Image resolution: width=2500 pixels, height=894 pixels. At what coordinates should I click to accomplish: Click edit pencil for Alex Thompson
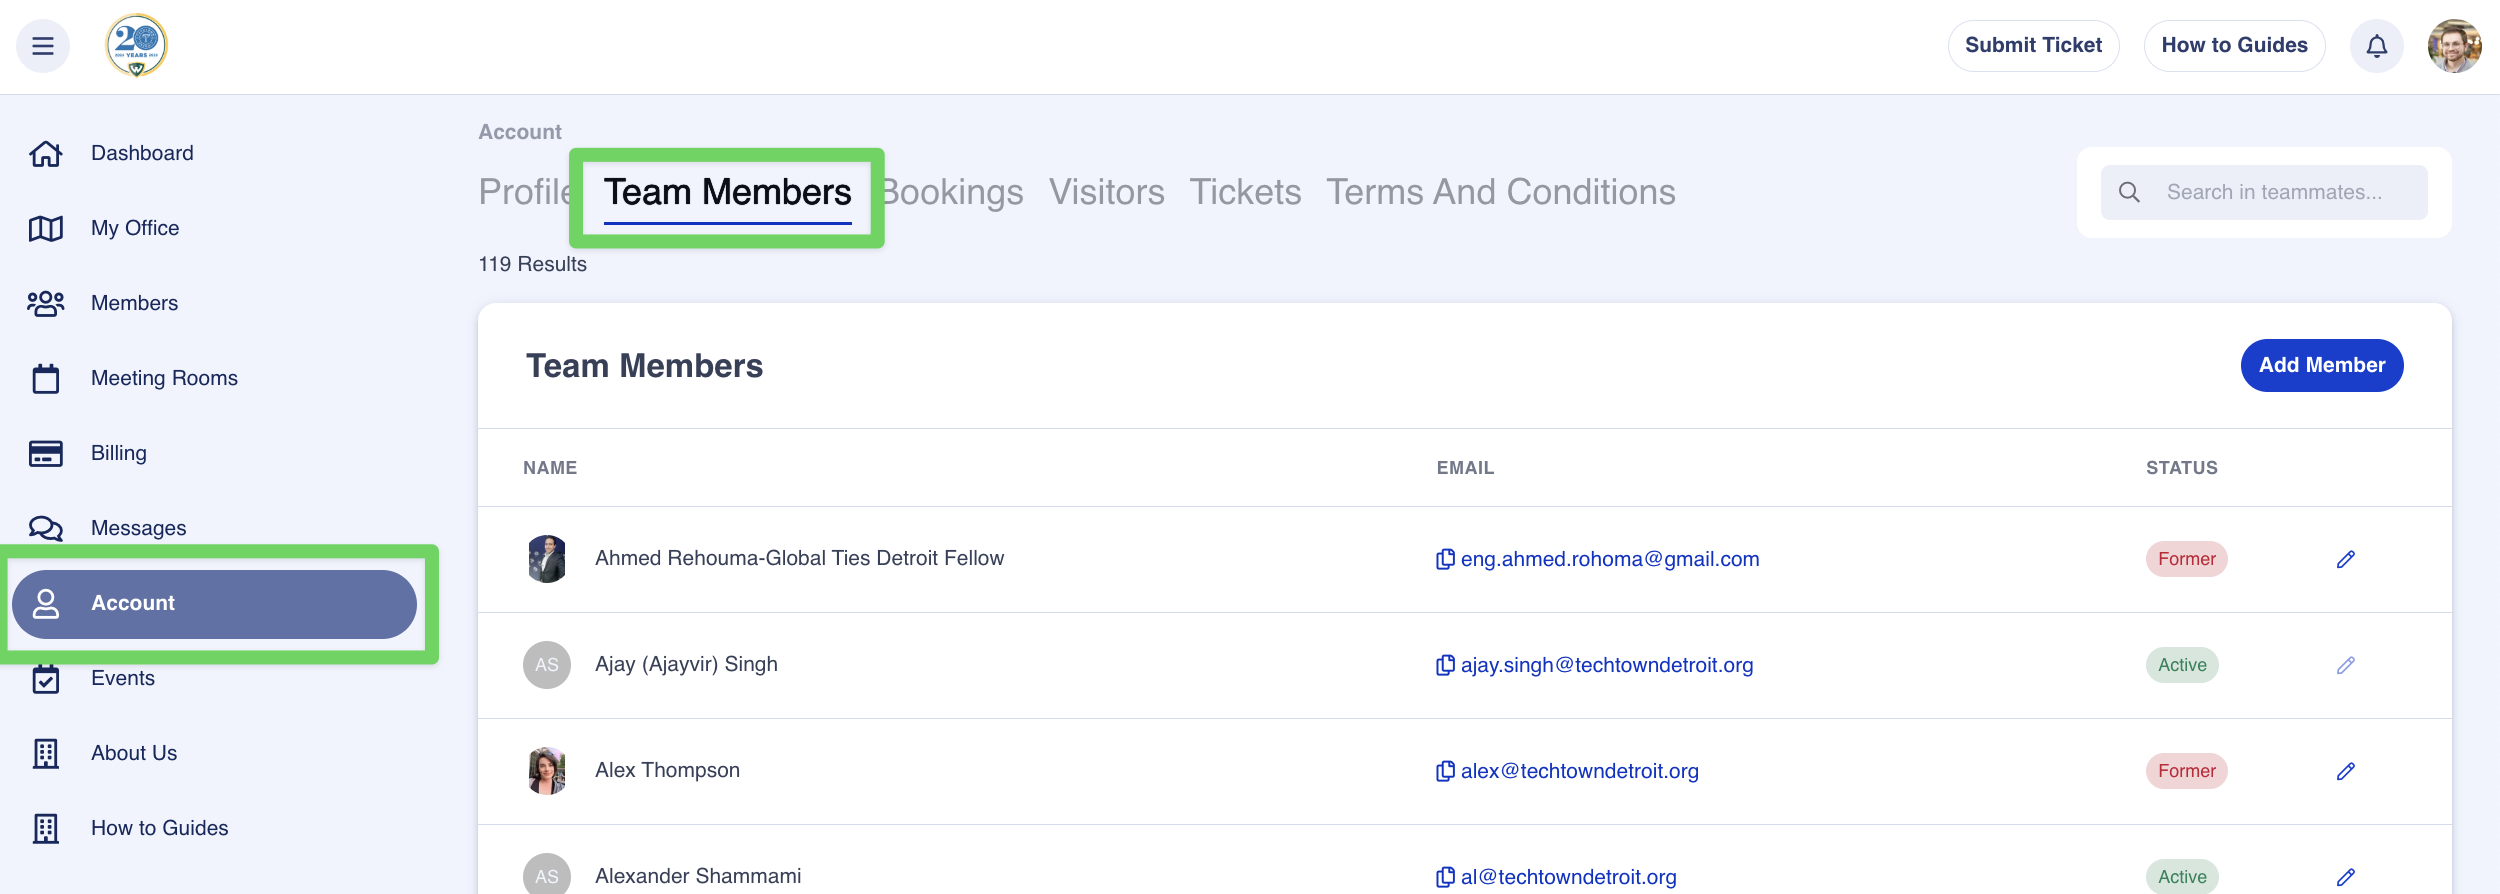coord(2345,771)
